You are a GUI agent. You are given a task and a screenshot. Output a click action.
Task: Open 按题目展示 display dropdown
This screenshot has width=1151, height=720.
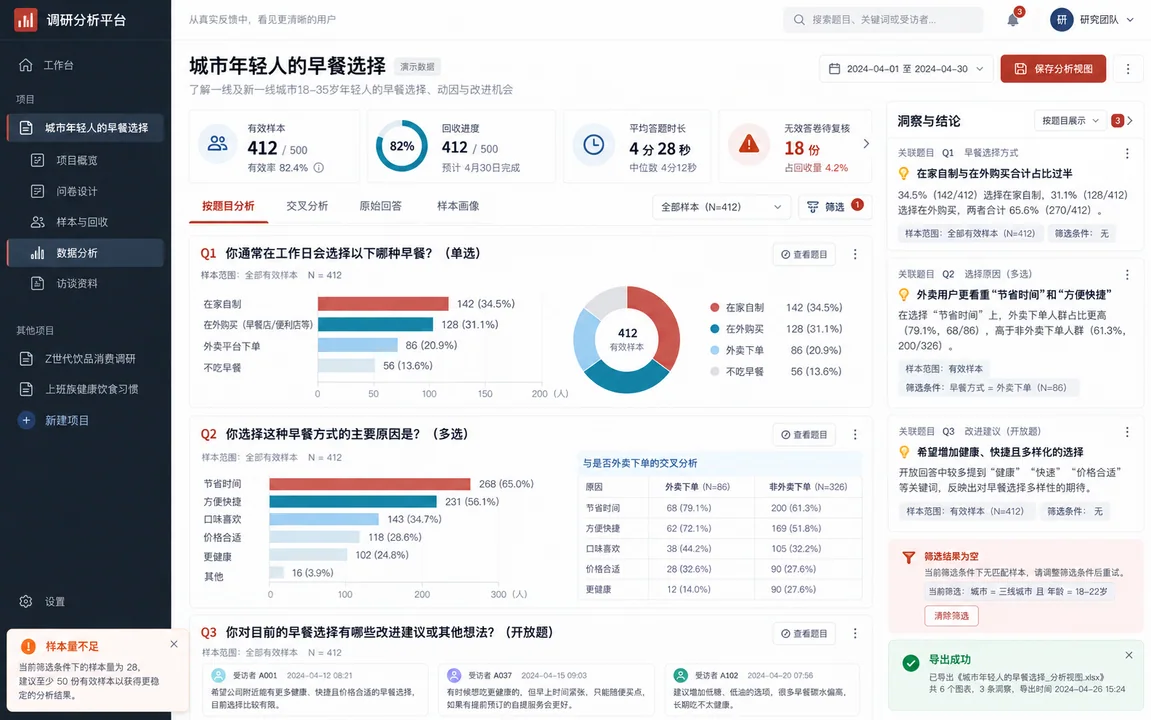tap(1071, 120)
